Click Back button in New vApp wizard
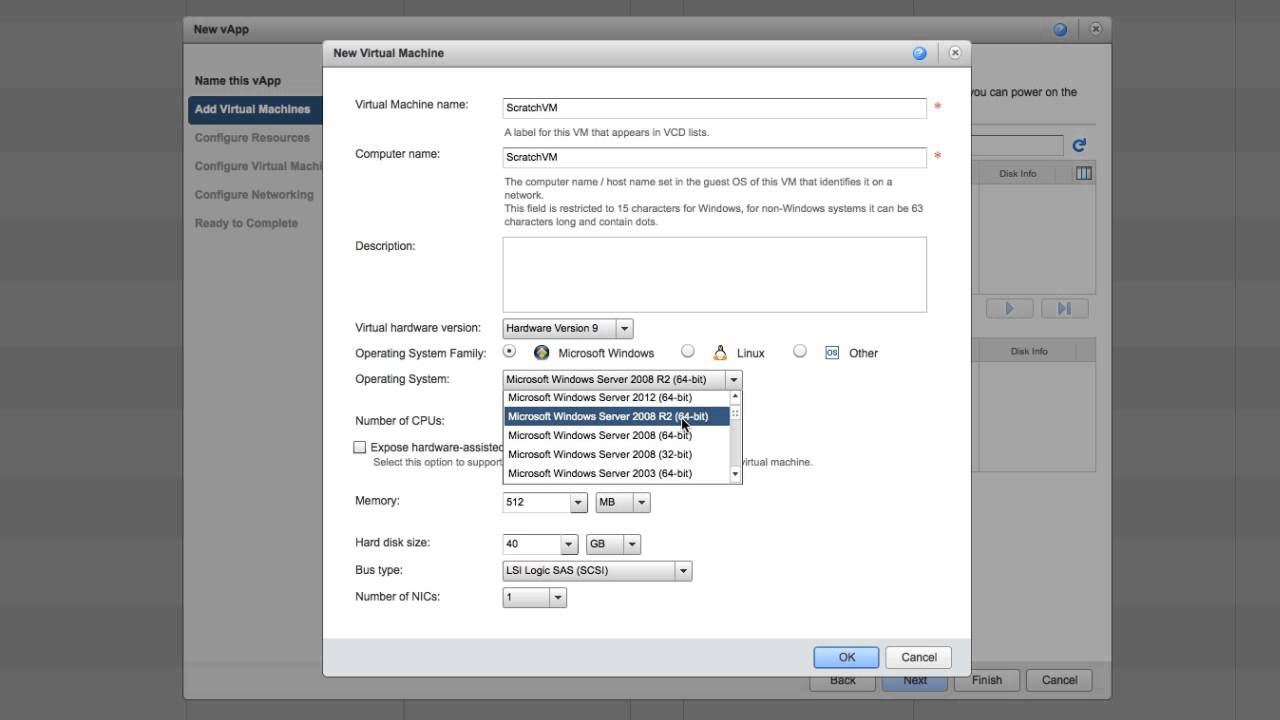Viewport: 1280px width, 720px height. point(842,681)
